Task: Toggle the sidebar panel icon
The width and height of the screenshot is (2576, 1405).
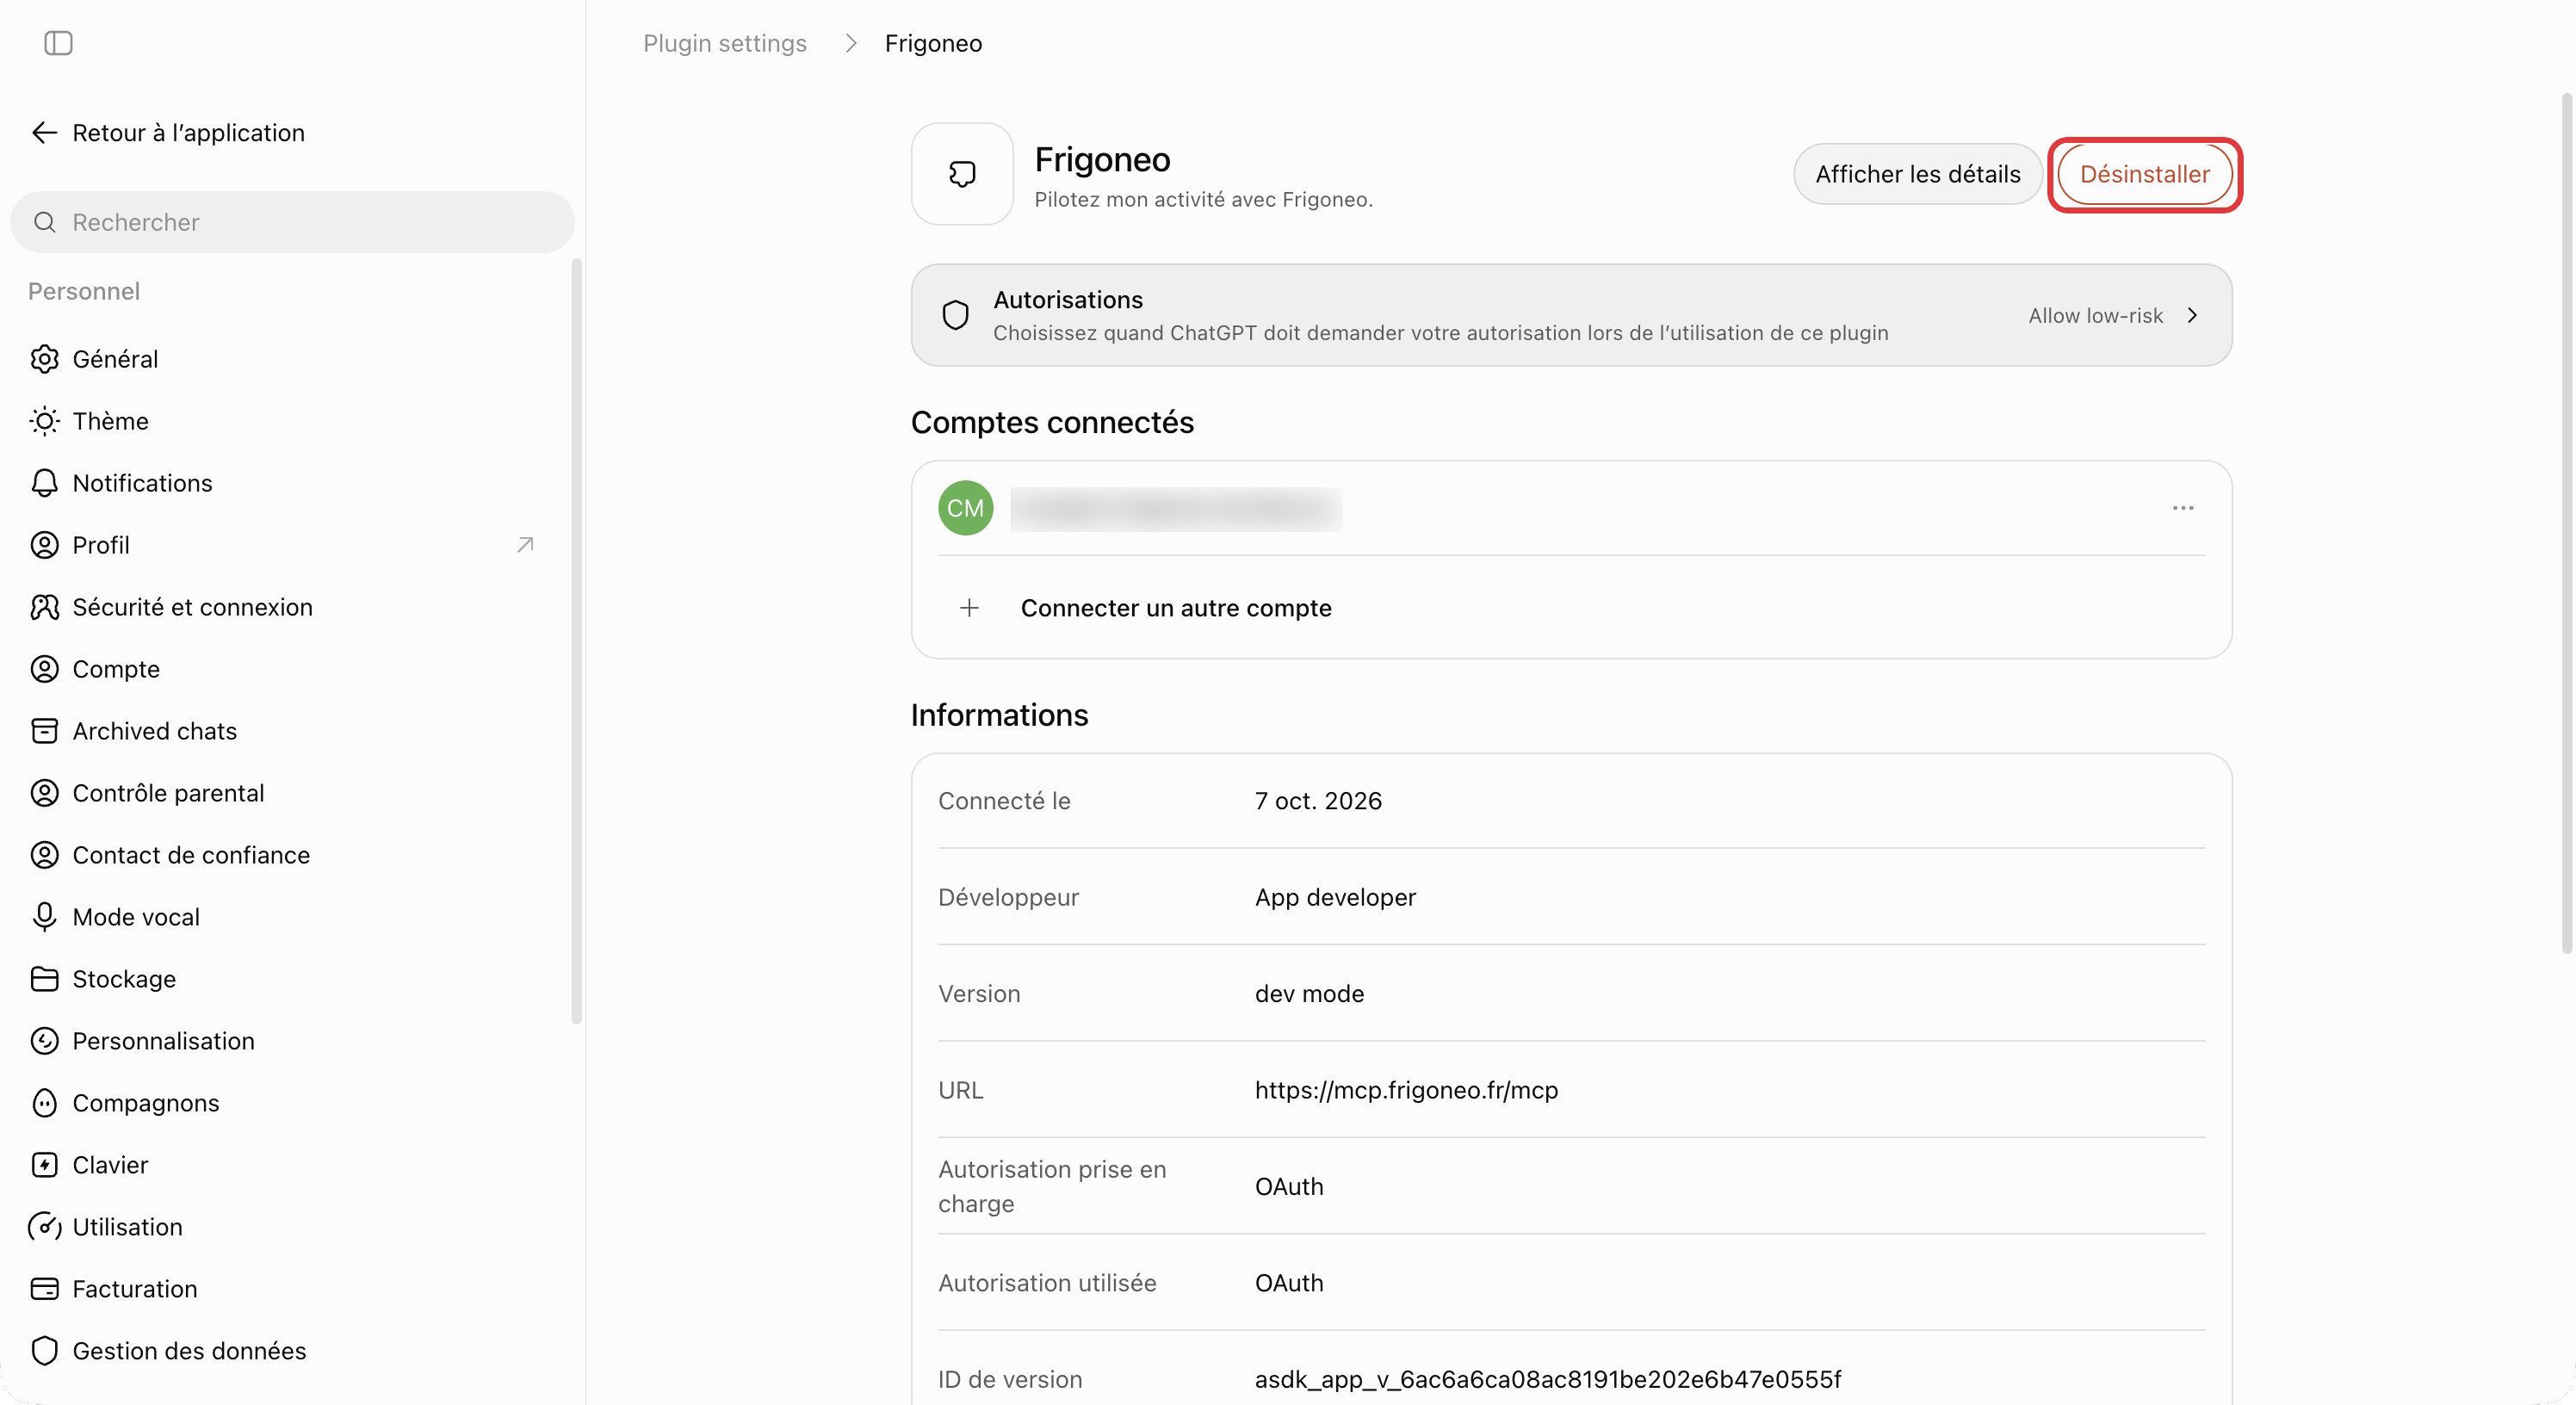Action: coord(58,43)
